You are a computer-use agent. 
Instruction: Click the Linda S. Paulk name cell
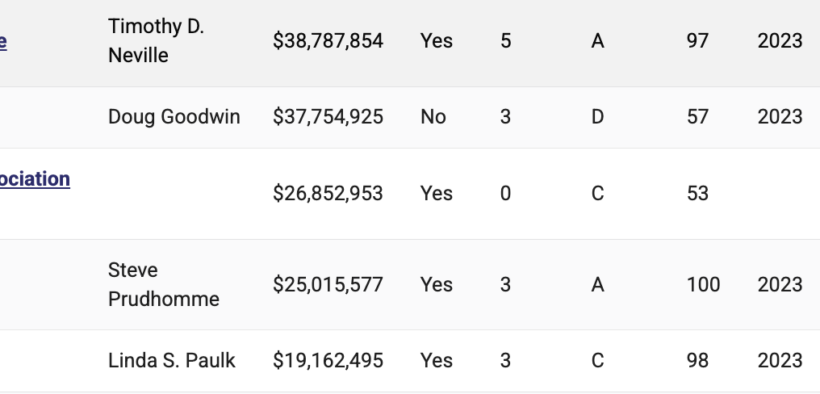coord(172,361)
